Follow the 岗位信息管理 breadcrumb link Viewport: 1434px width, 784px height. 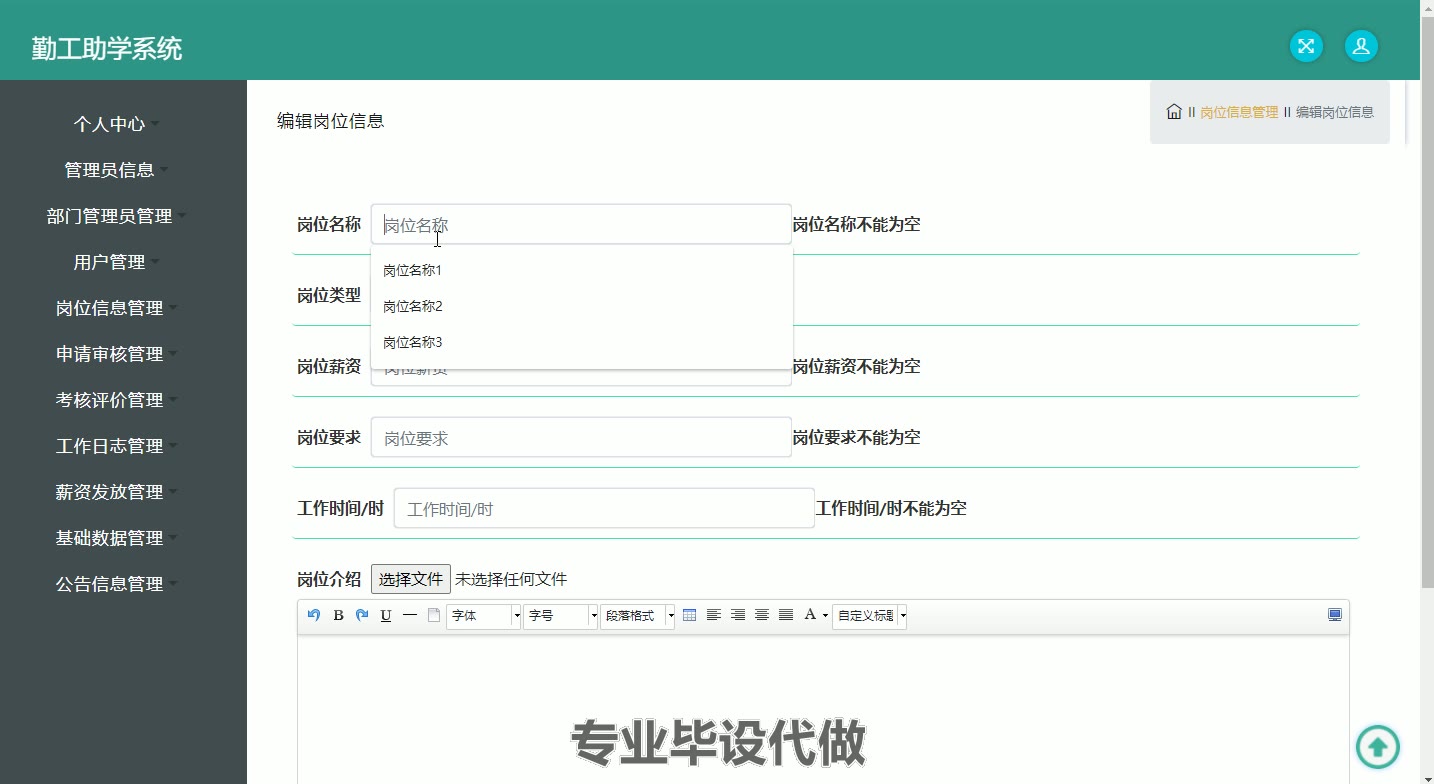[x=1238, y=112]
